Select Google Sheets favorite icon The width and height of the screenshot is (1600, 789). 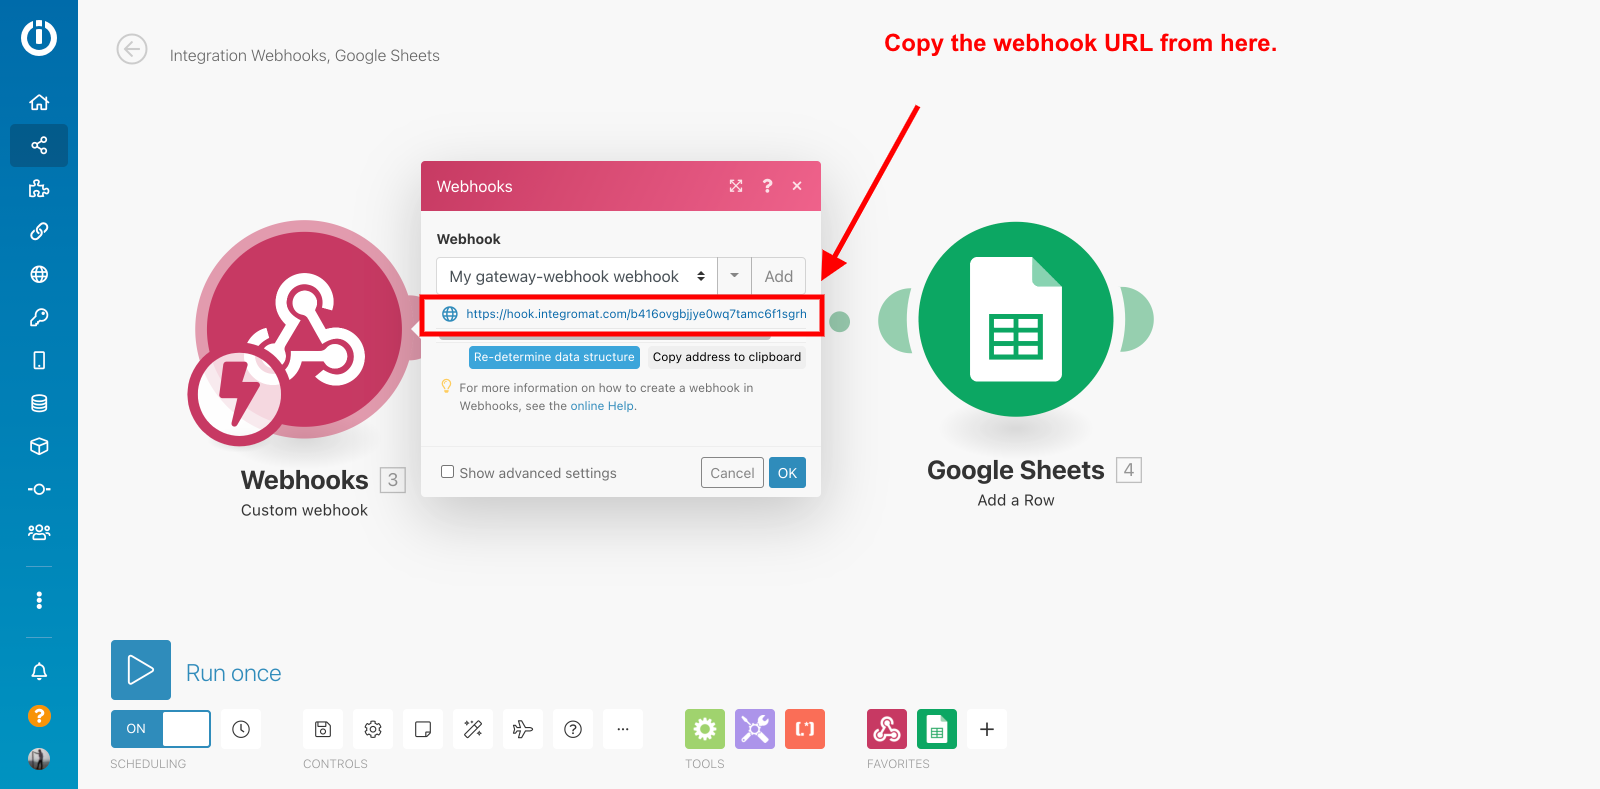pos(937,729)
